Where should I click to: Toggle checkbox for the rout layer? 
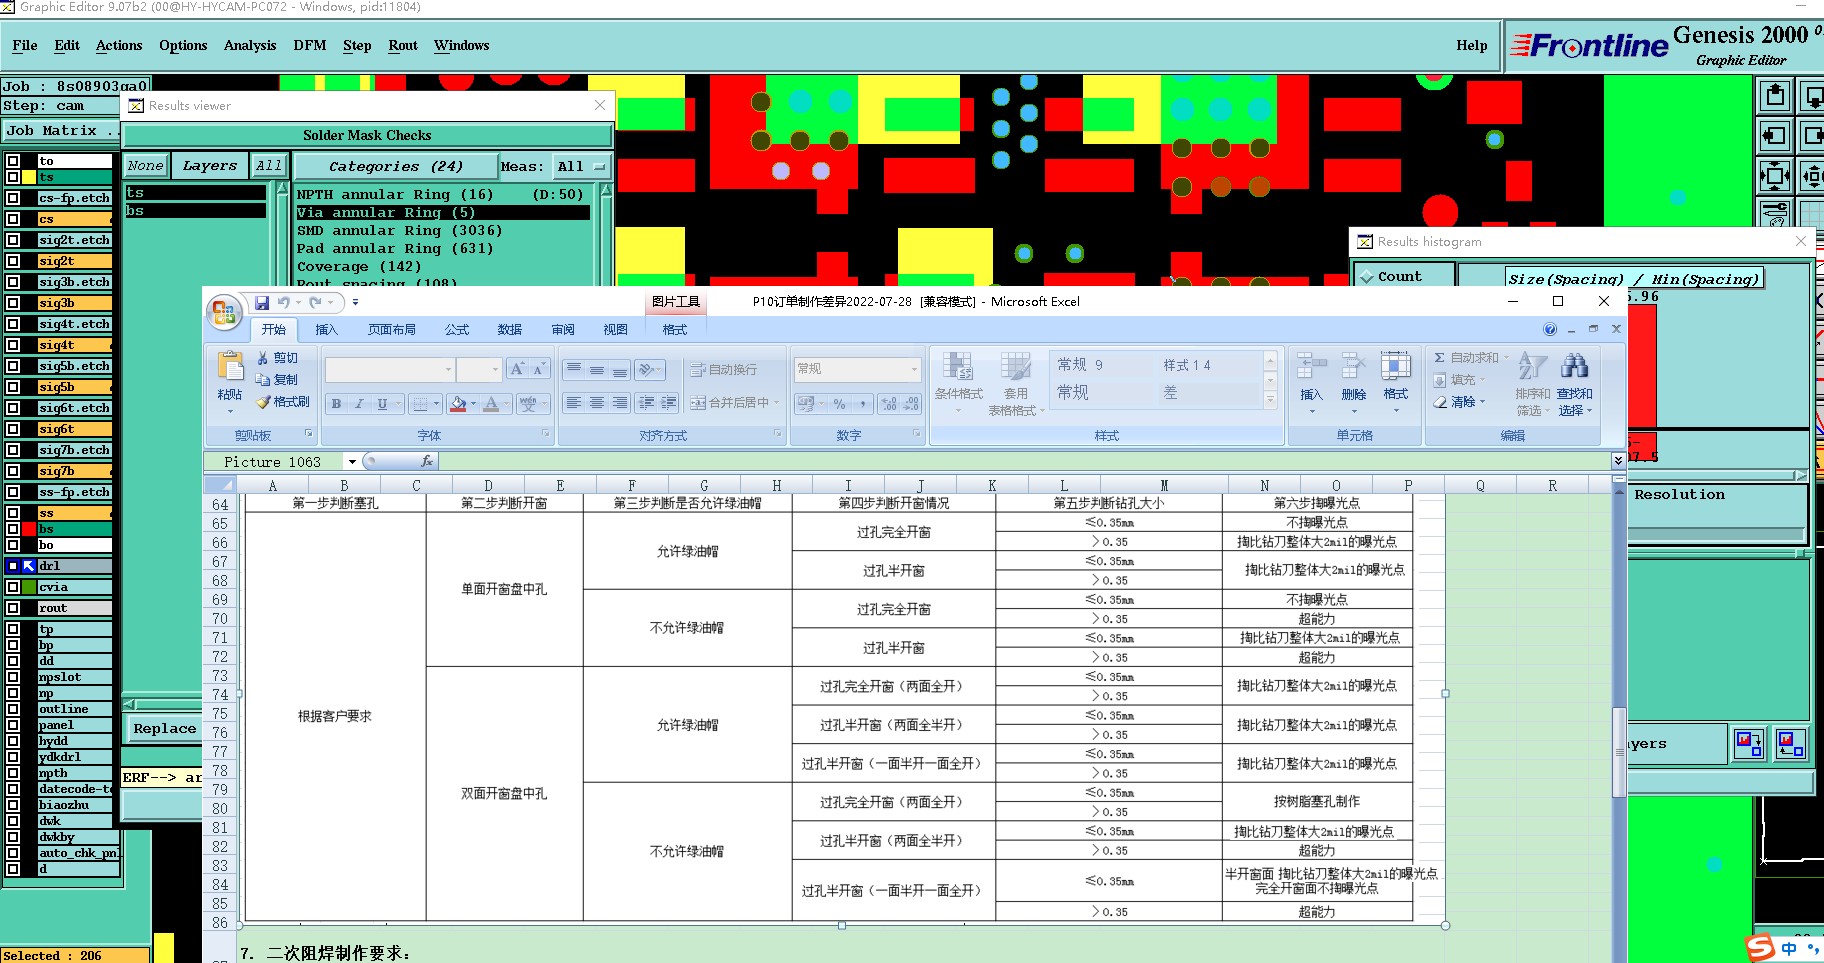tap(13, 608)
